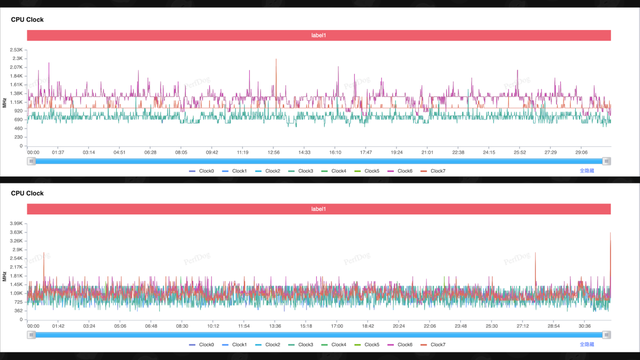This screenshot has height=360, width=640.
Task: Toggle Clock3 series in top chart legend
Action: (x=301, y=171)
